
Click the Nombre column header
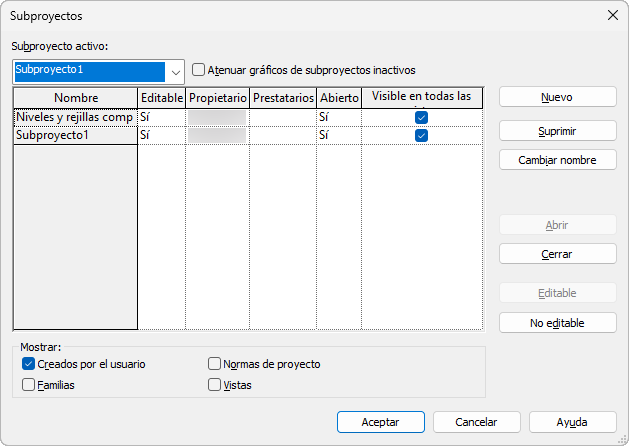(x=76, y=98)
